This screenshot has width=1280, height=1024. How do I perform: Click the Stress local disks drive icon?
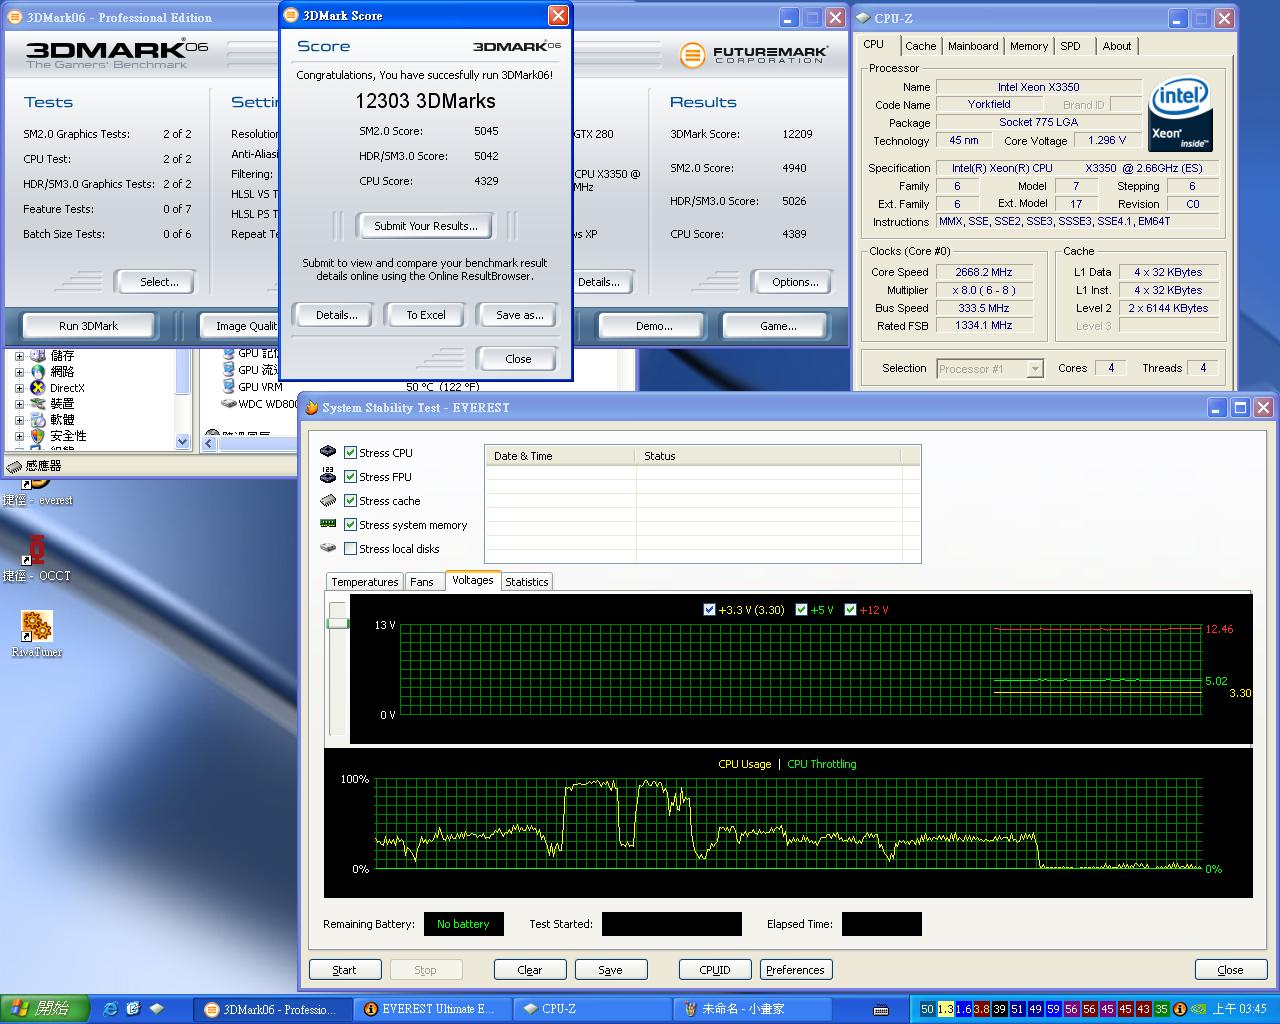[x=328, y=548]
